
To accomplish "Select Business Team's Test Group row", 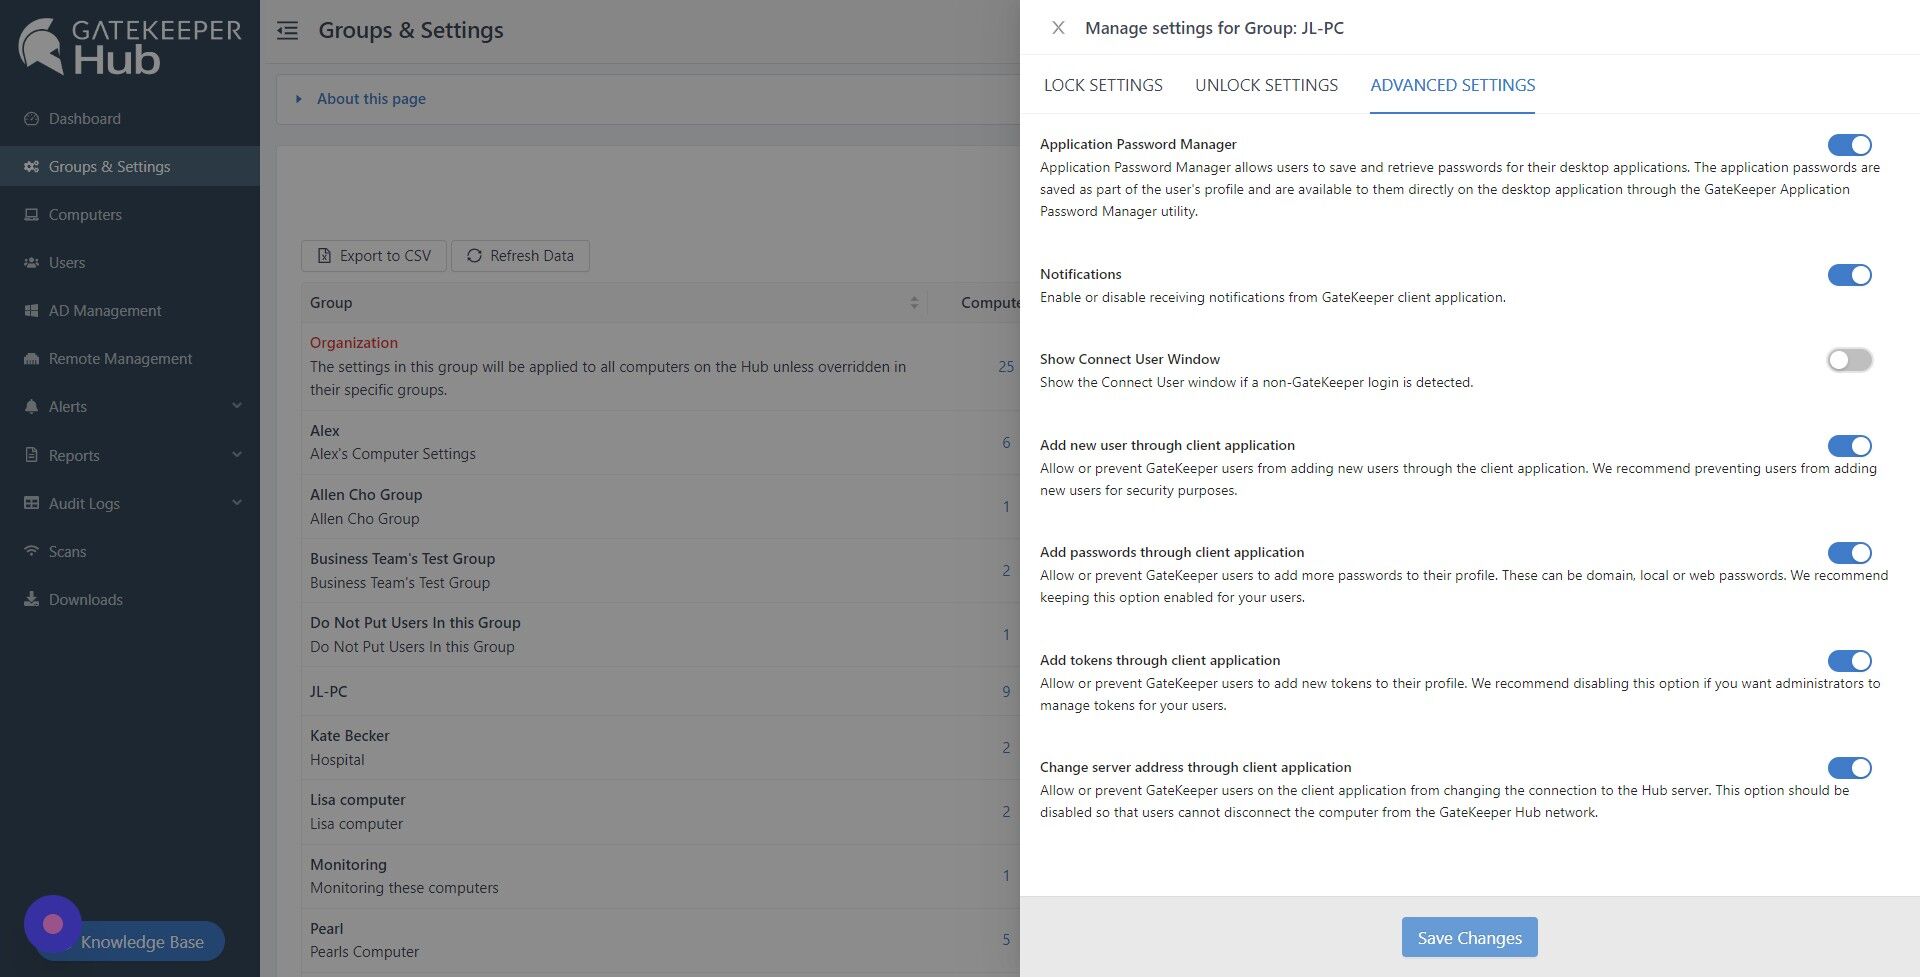I will 660,570.
